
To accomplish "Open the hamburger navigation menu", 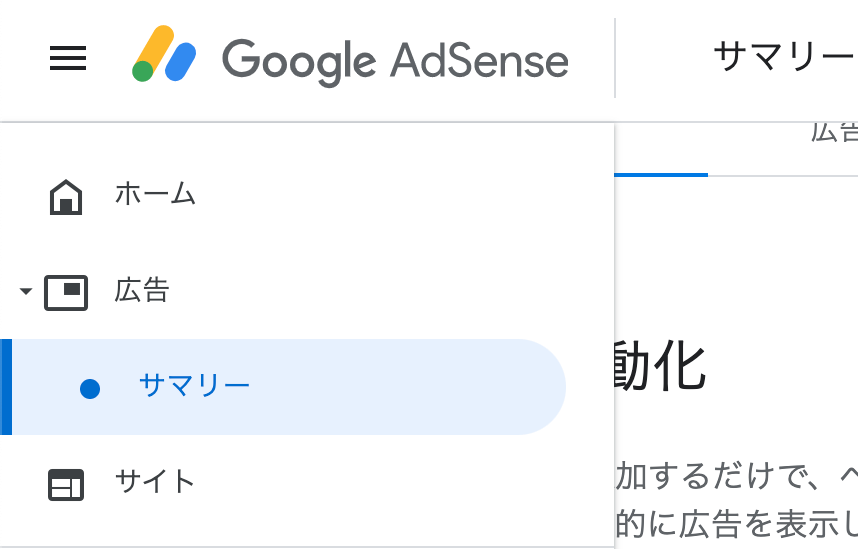I will click(x=68, y=58).
